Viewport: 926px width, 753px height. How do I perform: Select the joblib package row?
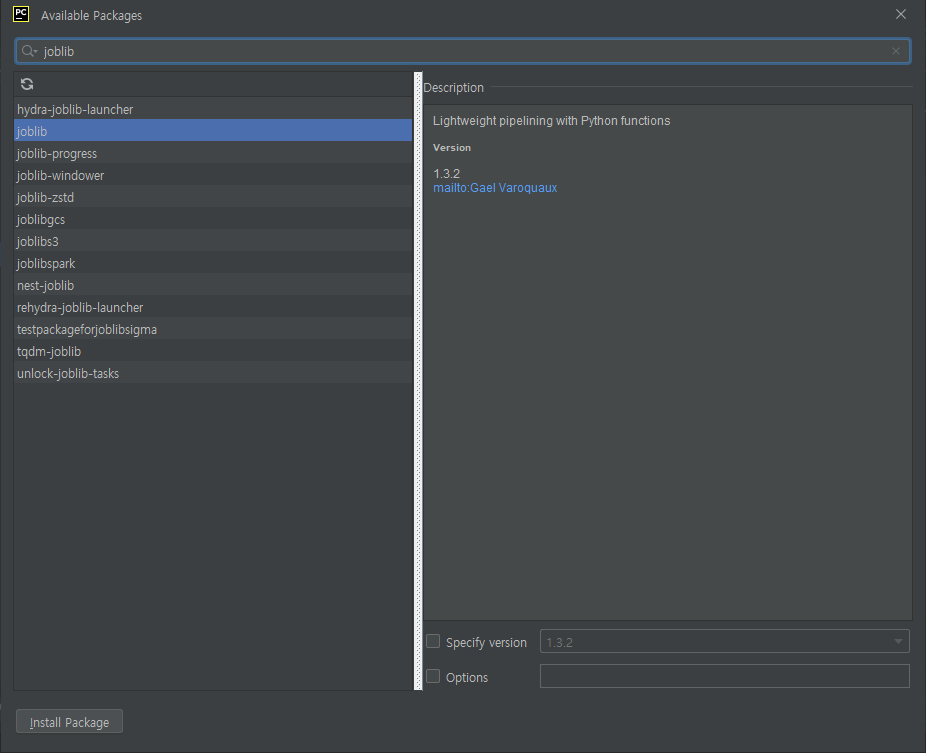[x=213, y=131]
